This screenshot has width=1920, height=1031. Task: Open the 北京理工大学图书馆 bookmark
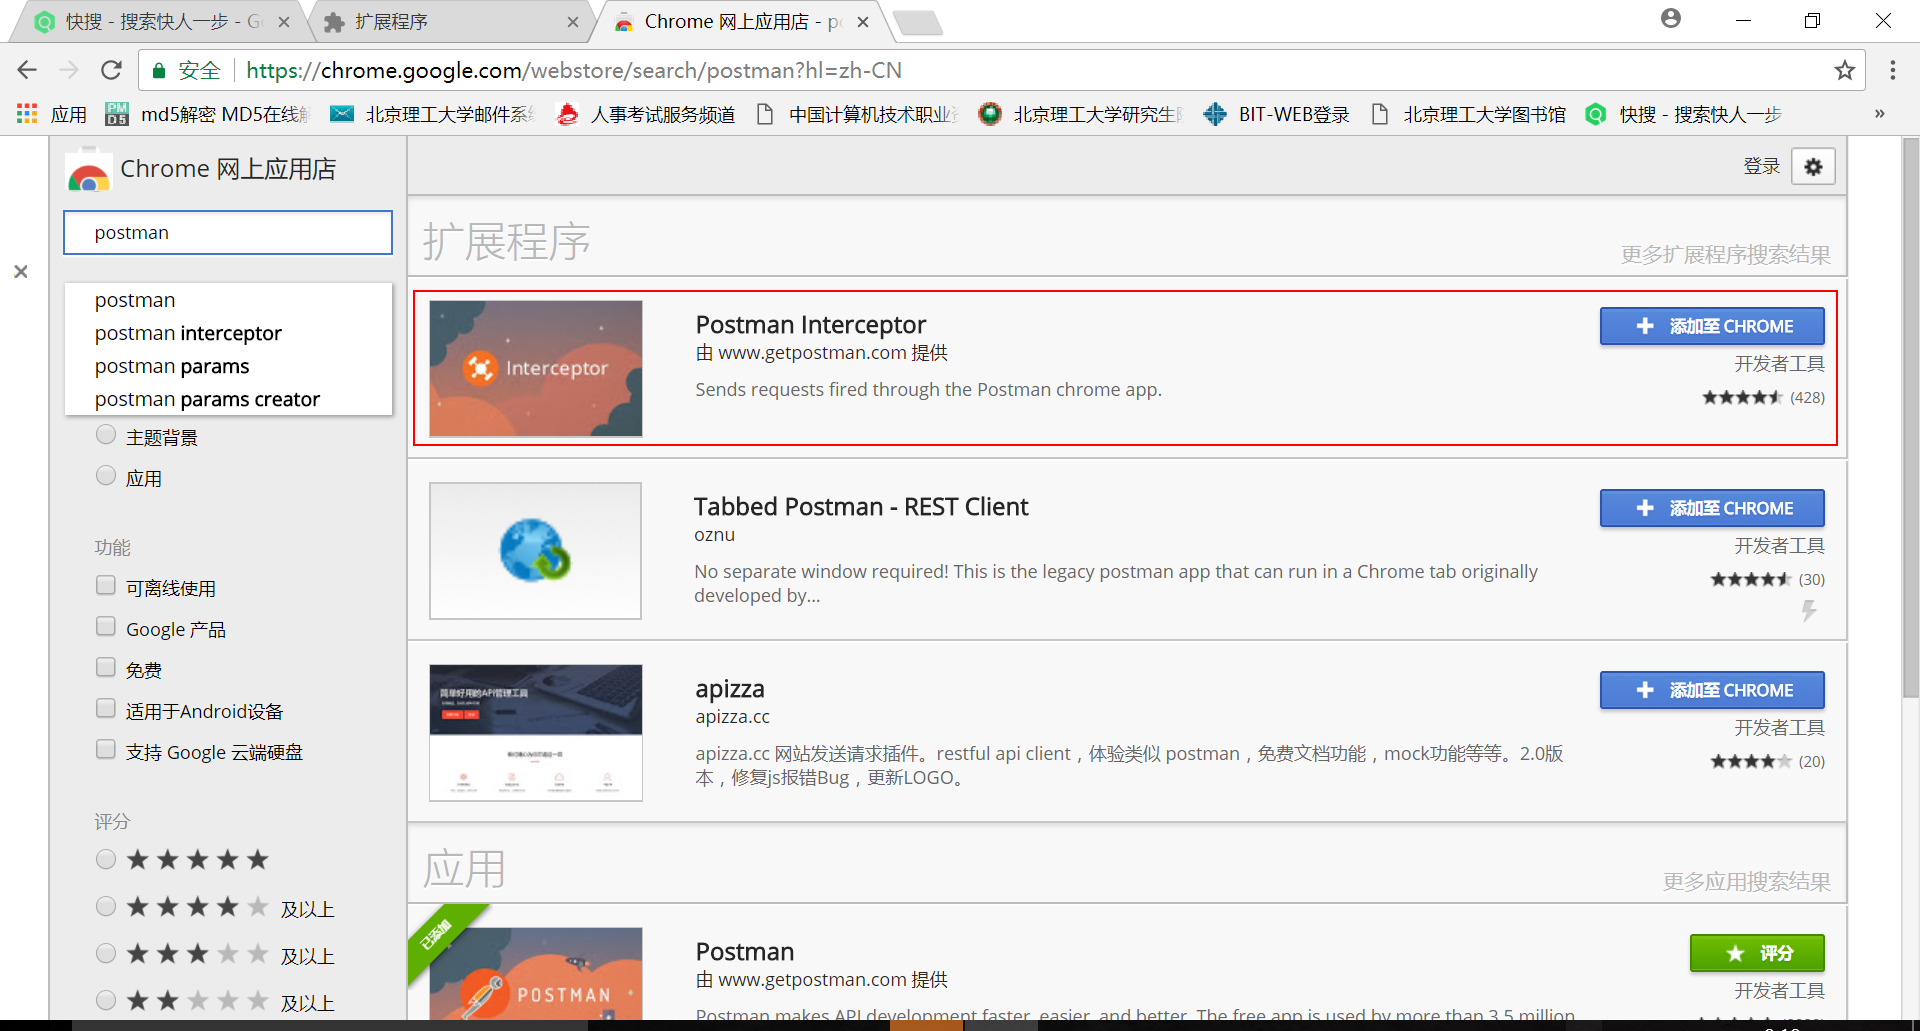pos(1468,114)
